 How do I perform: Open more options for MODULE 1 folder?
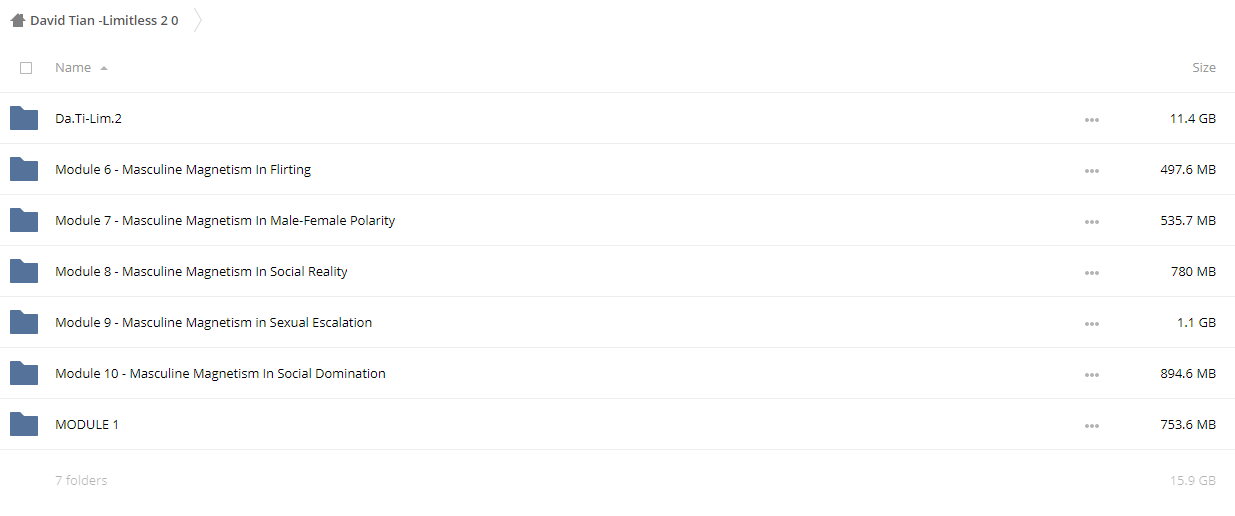(x=1091, y=425)
